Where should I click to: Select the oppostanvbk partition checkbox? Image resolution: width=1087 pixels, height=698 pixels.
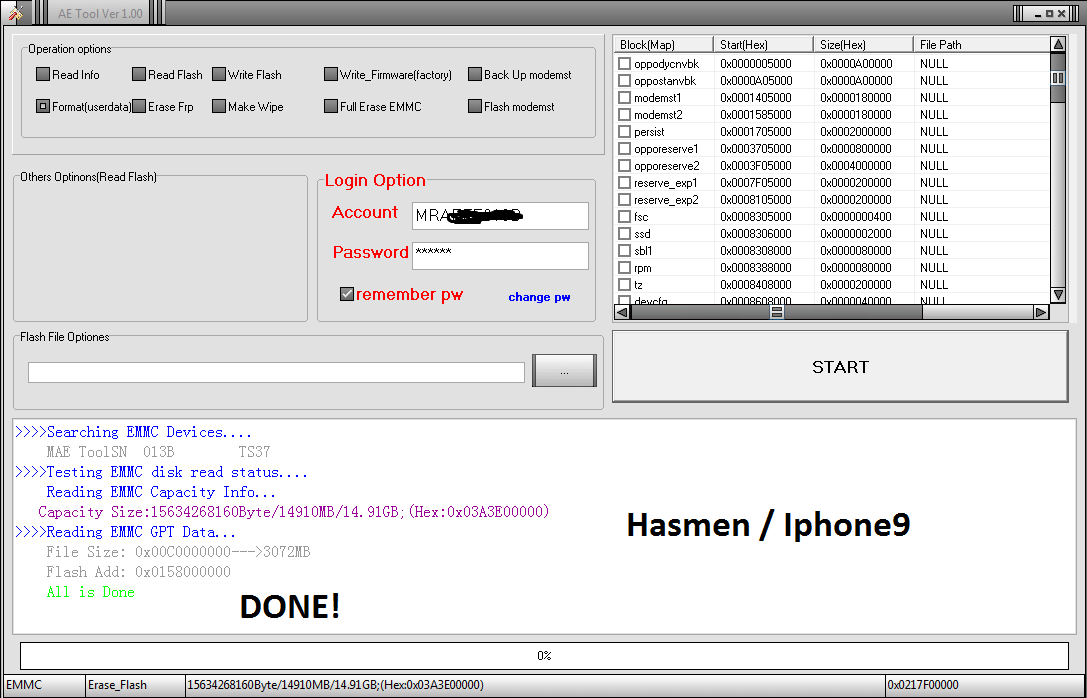click(x=625, y=80)
